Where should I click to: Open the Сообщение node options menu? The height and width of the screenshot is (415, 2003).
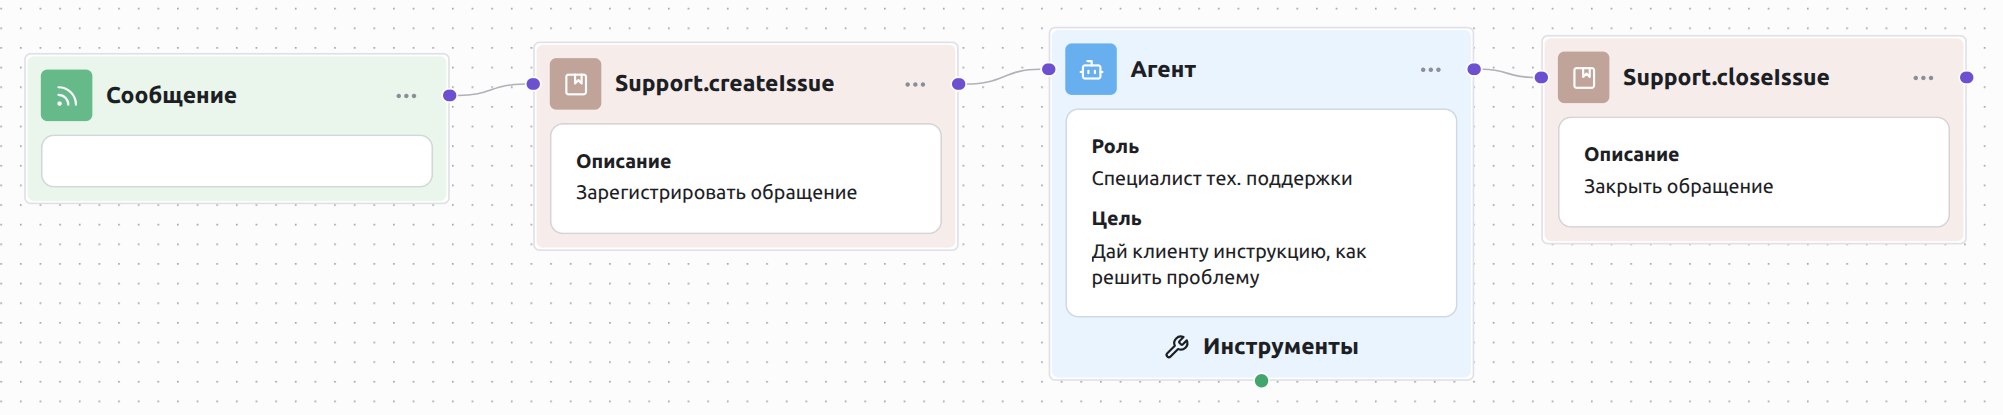406,96
